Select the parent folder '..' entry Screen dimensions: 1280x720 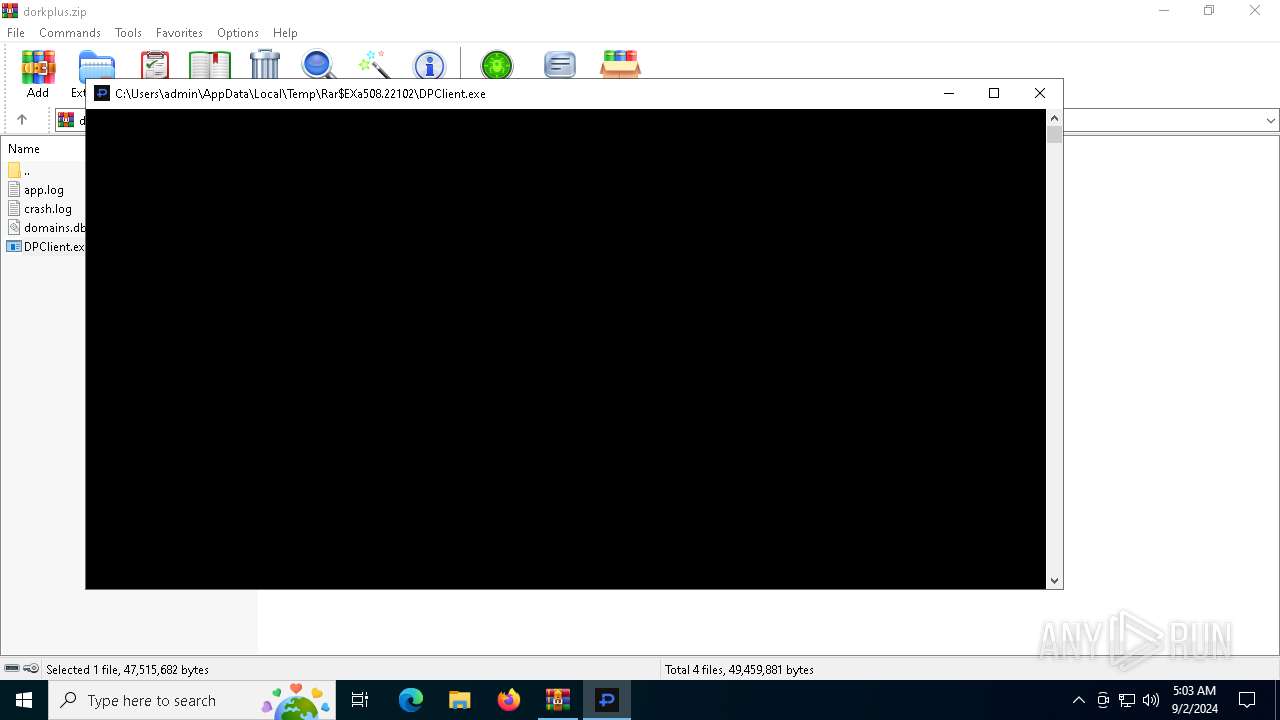click(x=20, y=171)
